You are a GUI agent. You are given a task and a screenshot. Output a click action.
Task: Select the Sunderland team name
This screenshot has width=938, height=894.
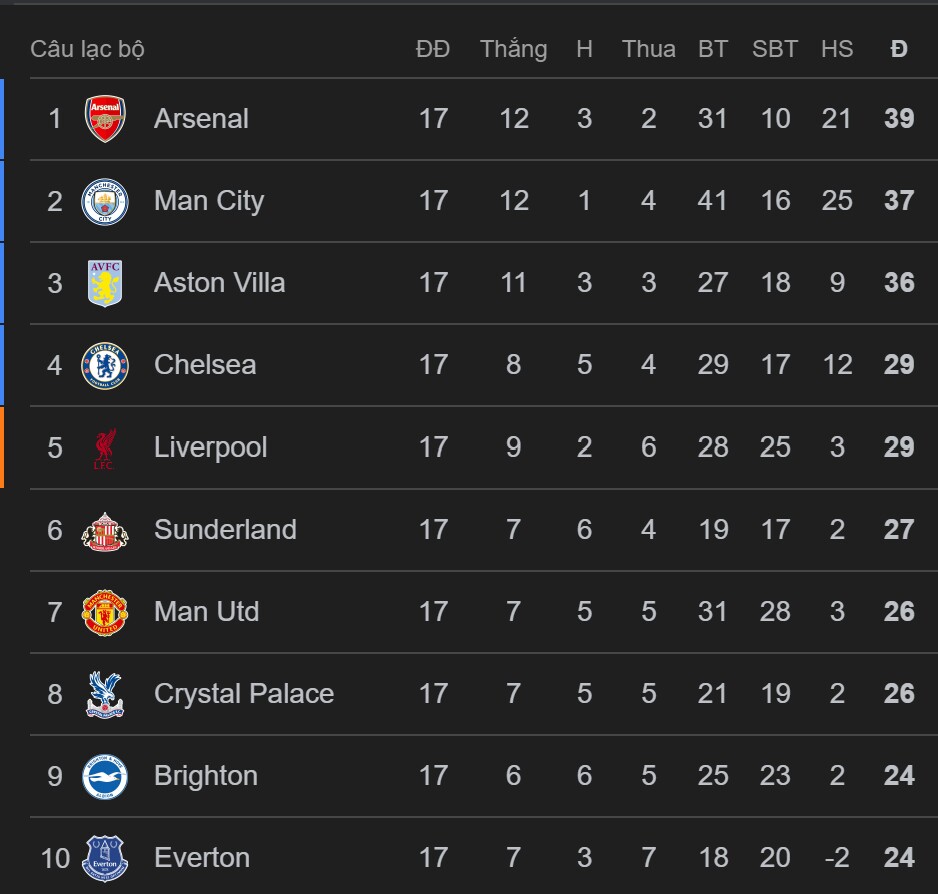(x=225, y=530)
